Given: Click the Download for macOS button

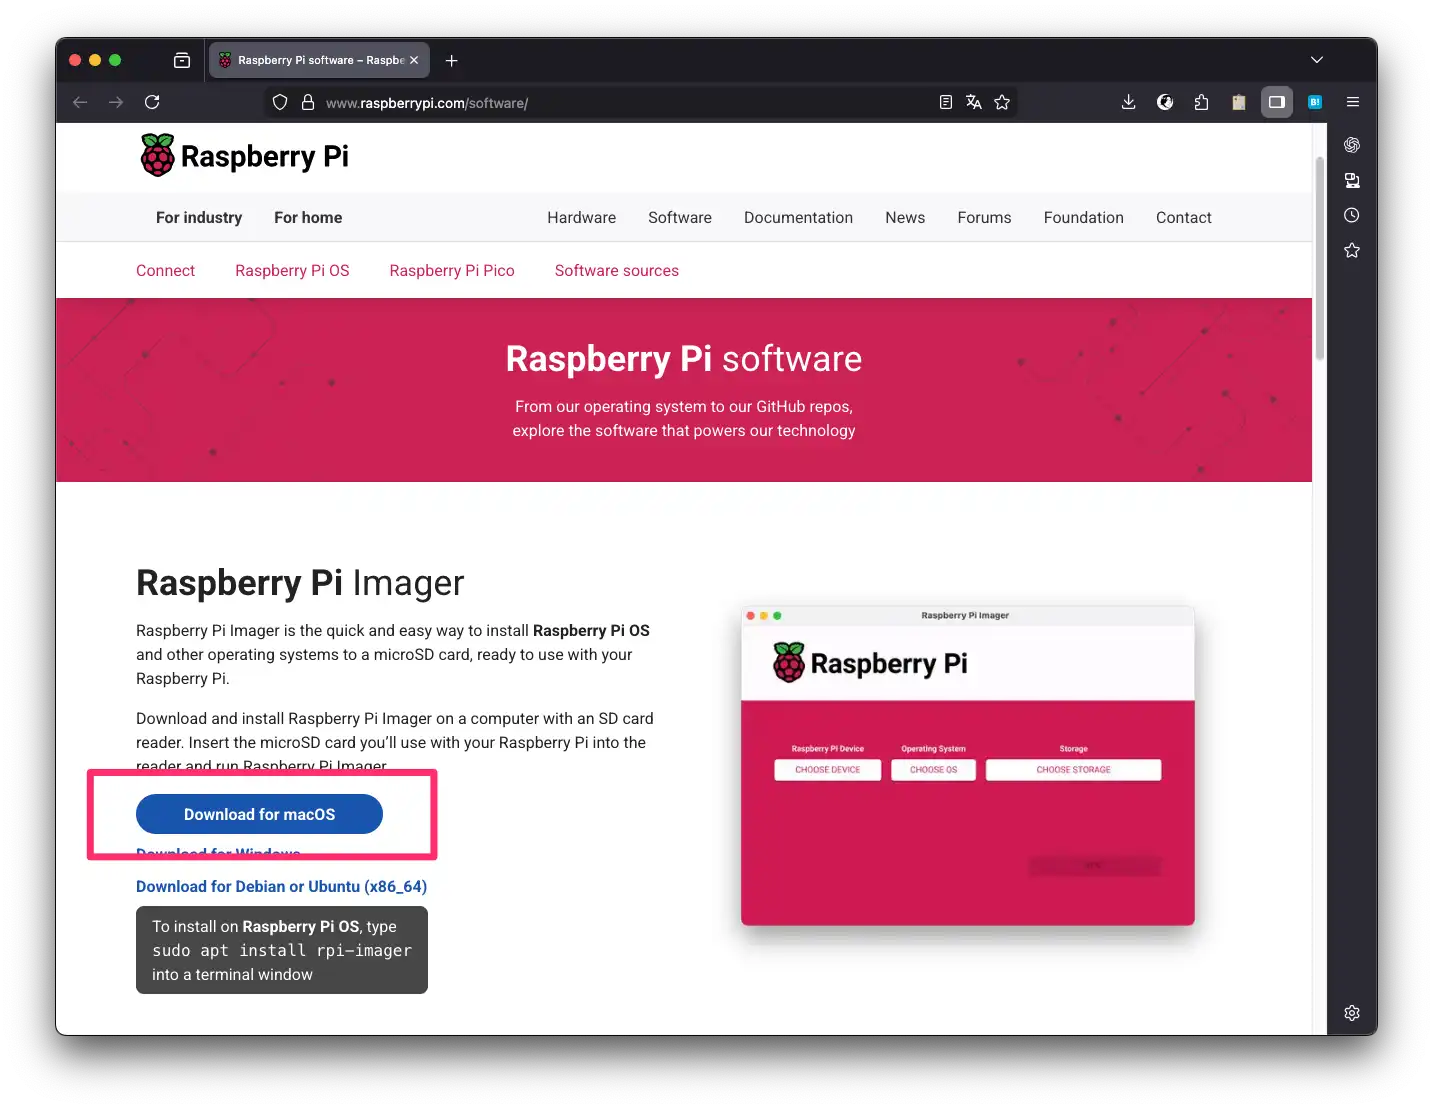Looking at the screenshot, I should click(x=259, y=814).
